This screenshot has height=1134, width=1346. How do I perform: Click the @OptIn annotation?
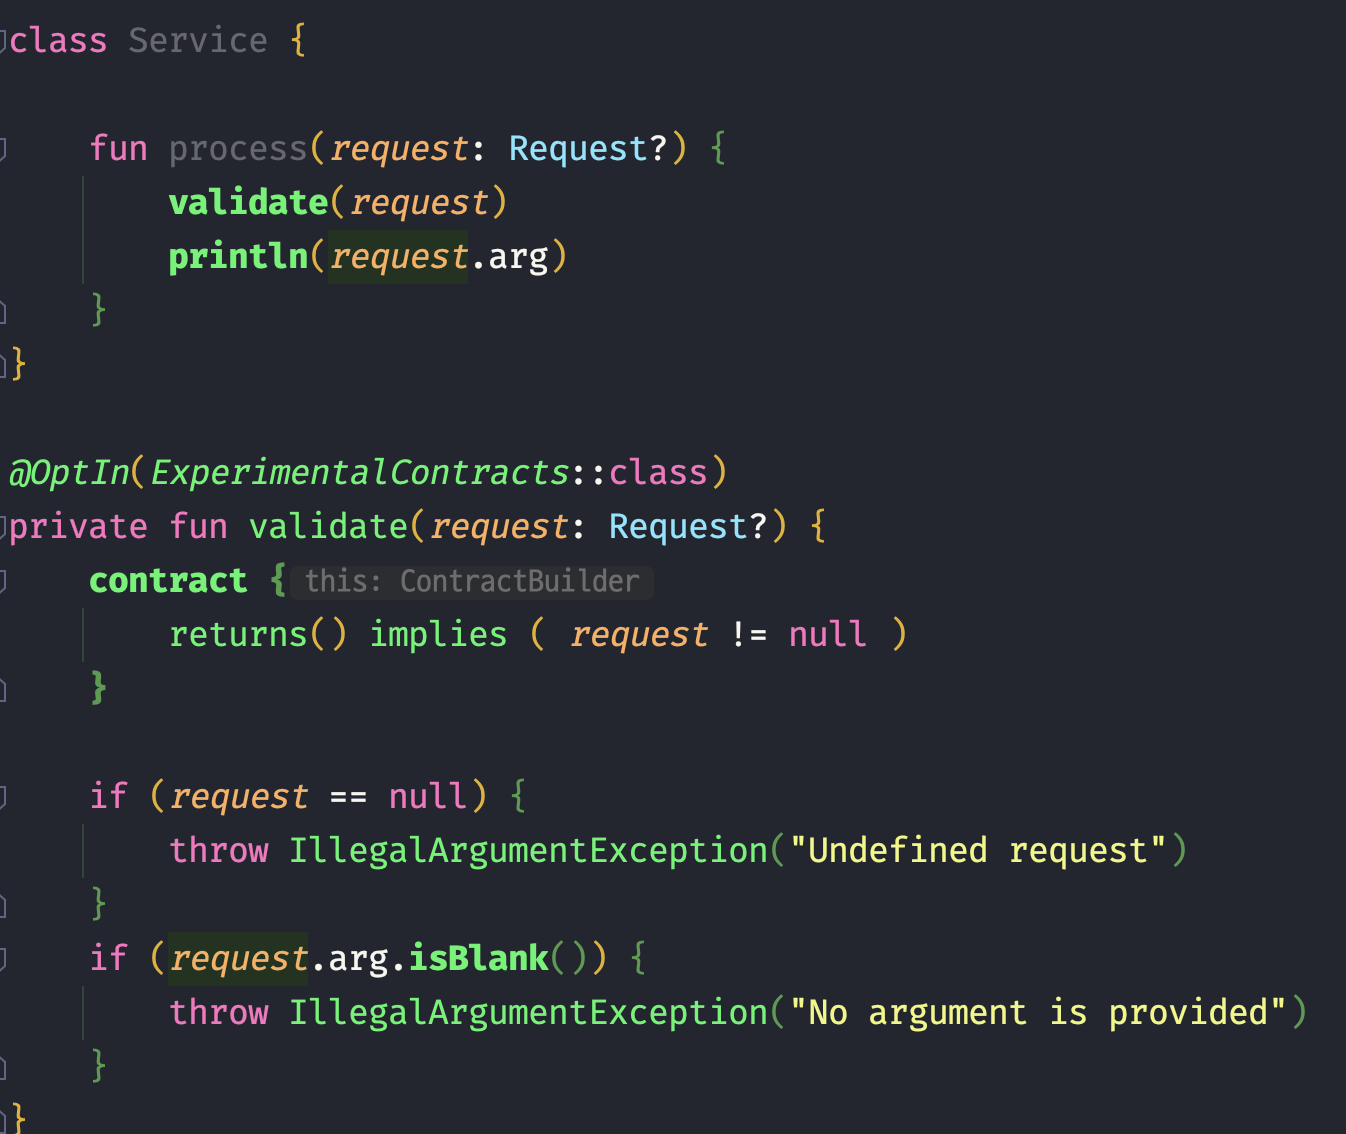click(69, 472)
